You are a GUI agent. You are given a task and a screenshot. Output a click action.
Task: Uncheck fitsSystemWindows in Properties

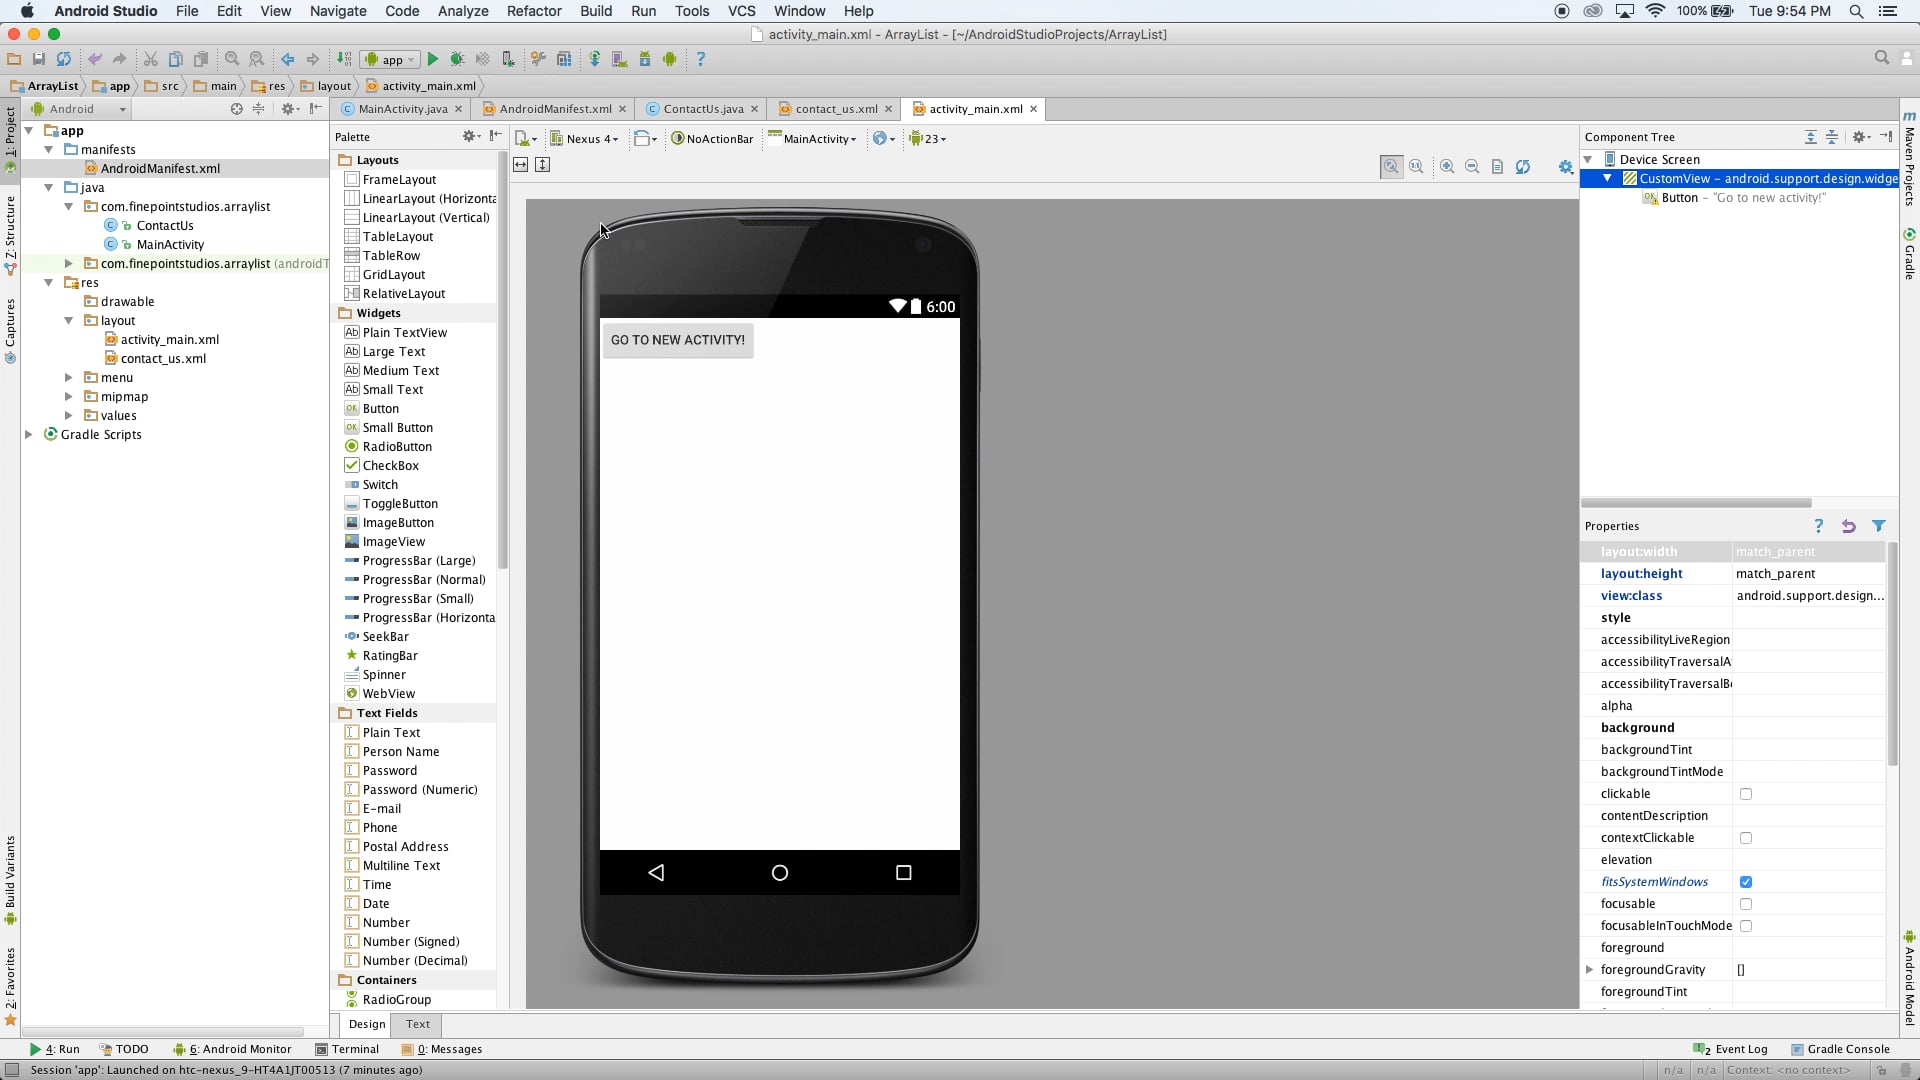coord(1746,882)
